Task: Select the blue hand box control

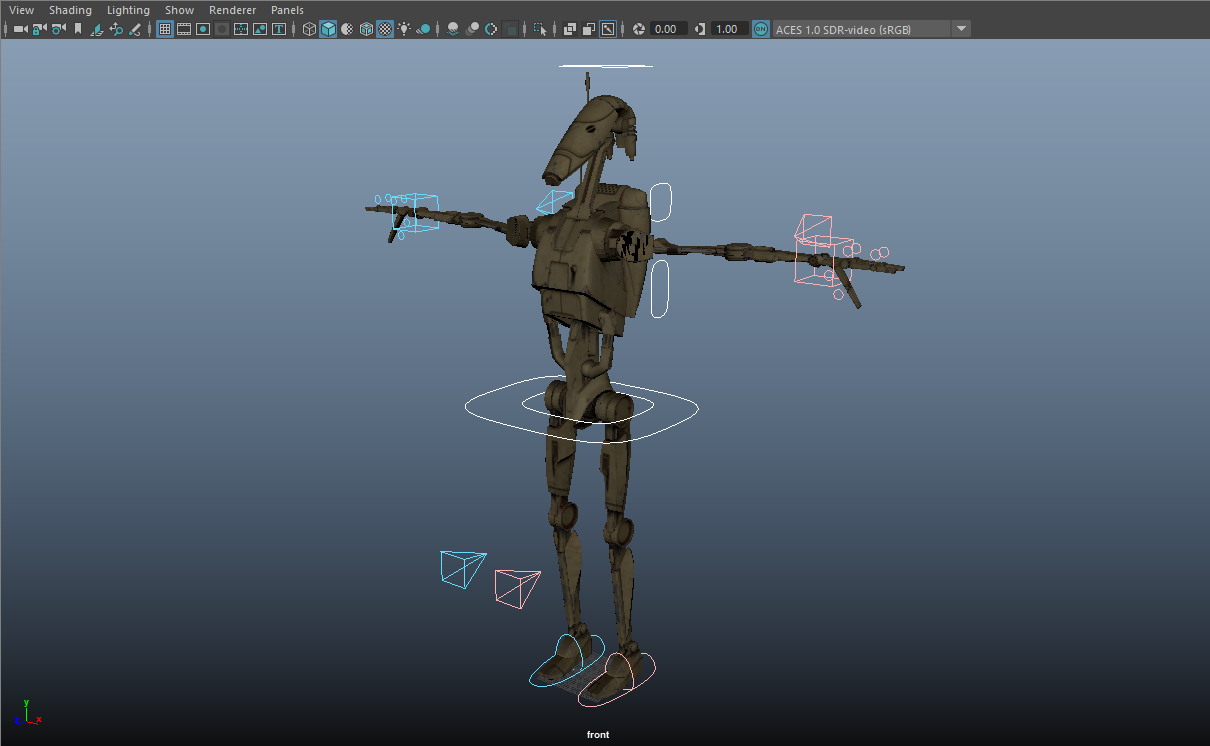Action: [x=415, y=213]
